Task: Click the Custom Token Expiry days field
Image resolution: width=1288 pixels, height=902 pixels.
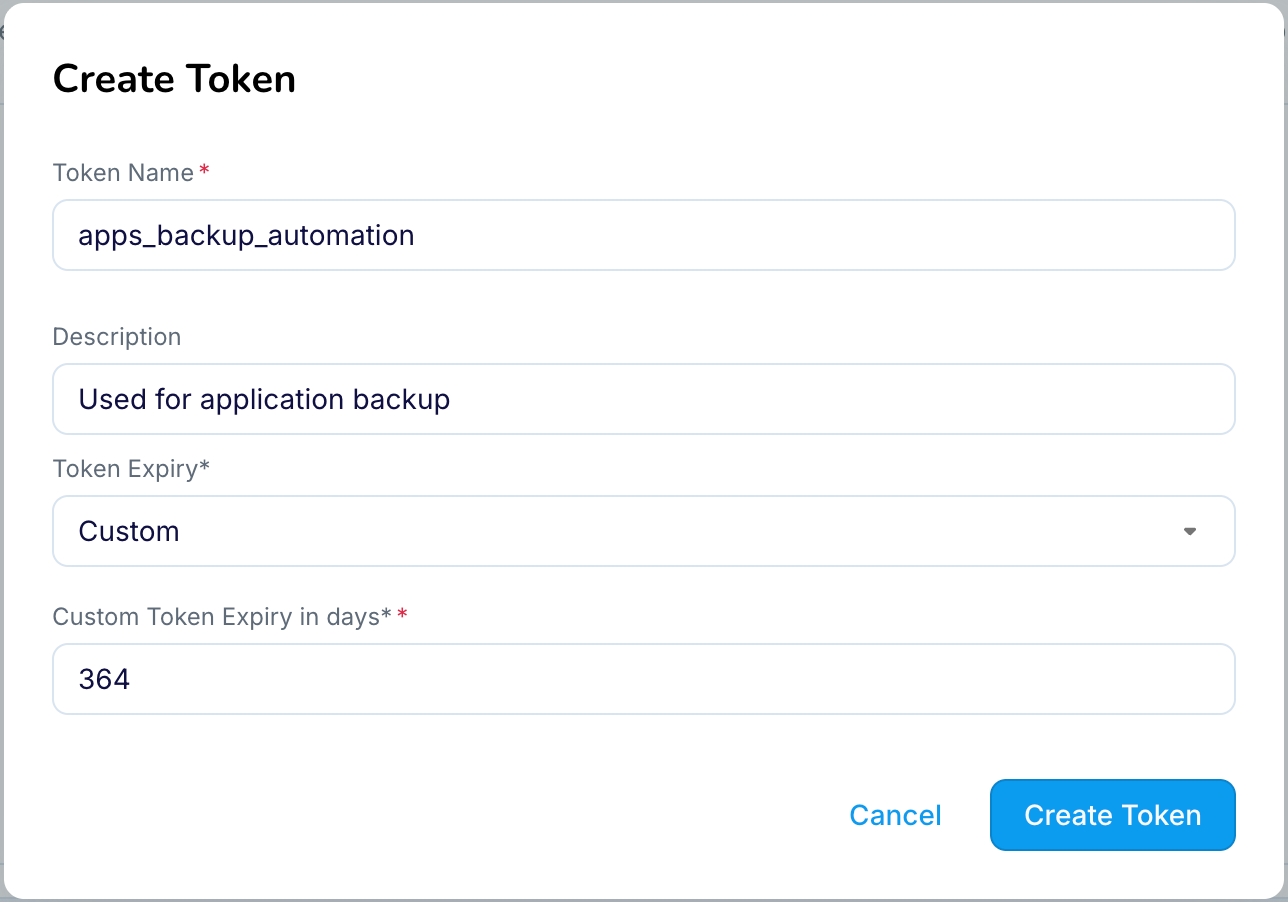Action: (644, 678)
